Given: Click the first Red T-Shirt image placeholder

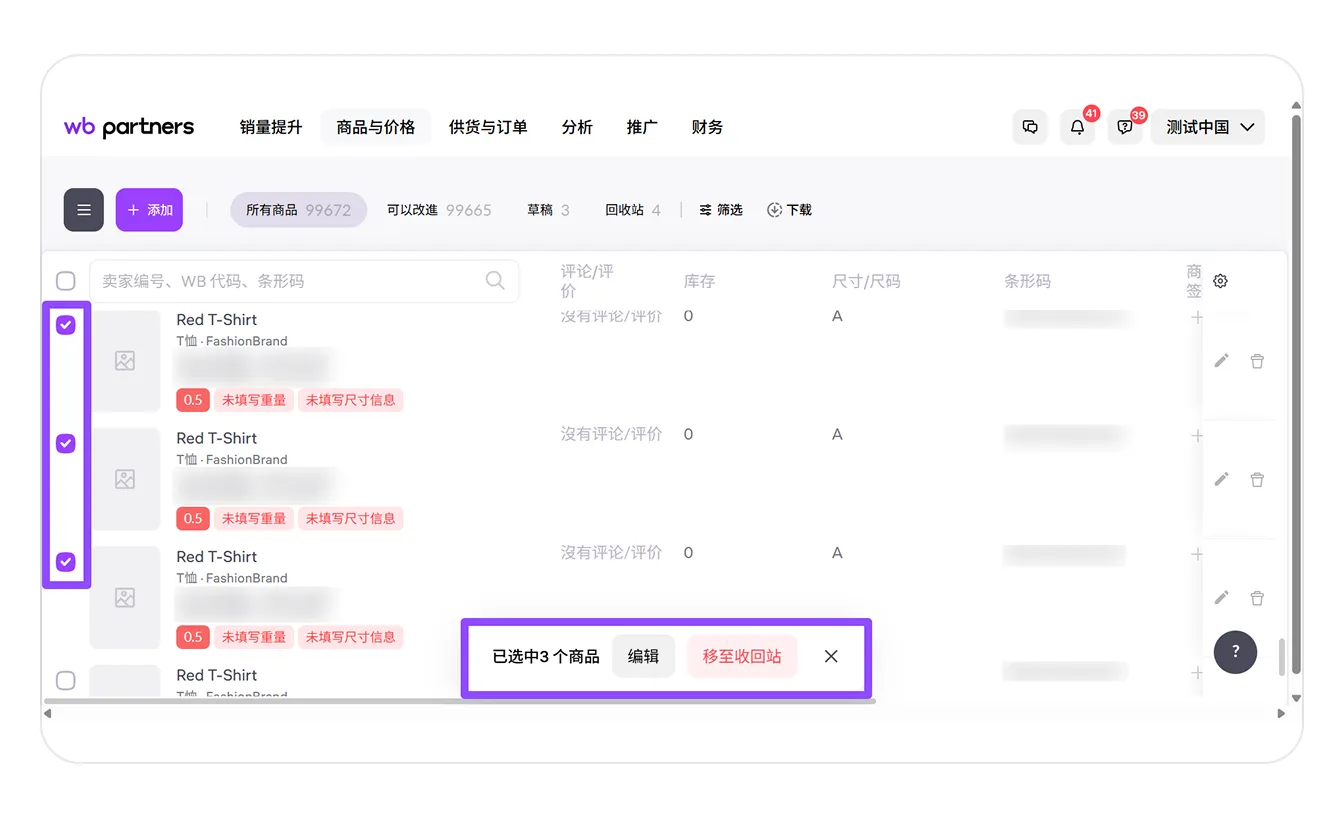Looking at the screenshot, I should pyautogui.click(x=125, y=361).
